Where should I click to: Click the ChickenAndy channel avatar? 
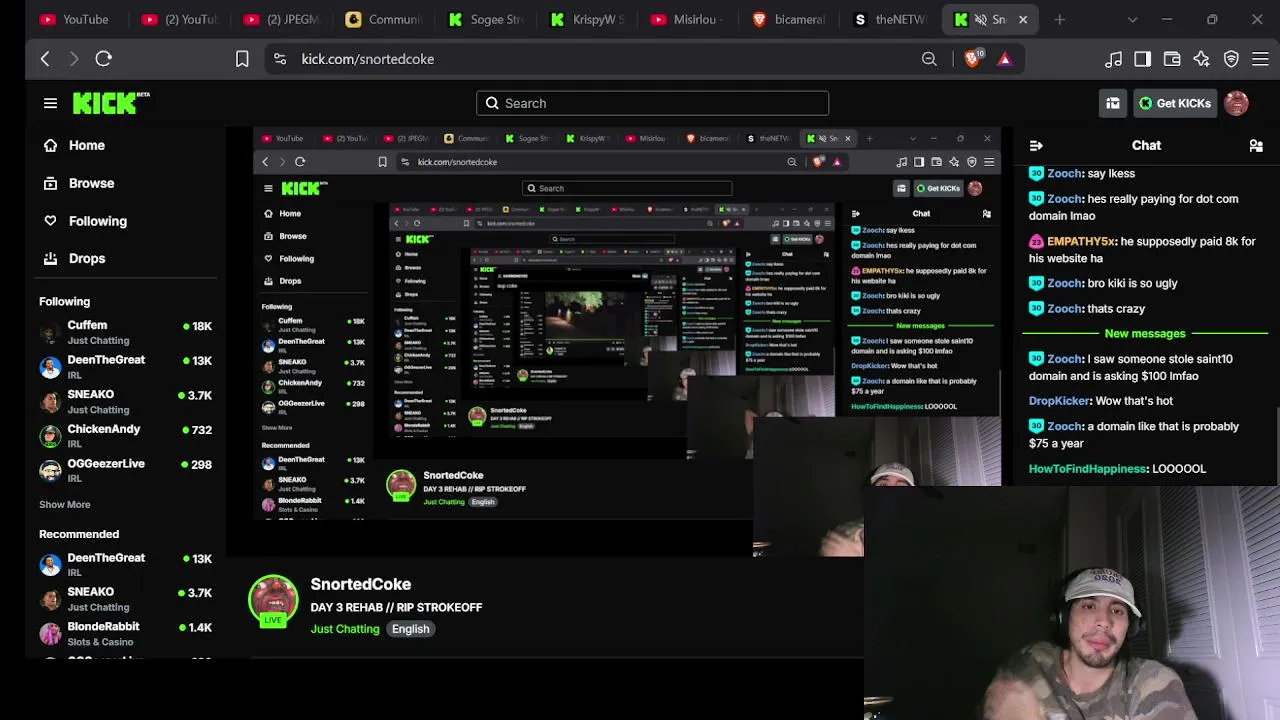click(x=50, y=437)
